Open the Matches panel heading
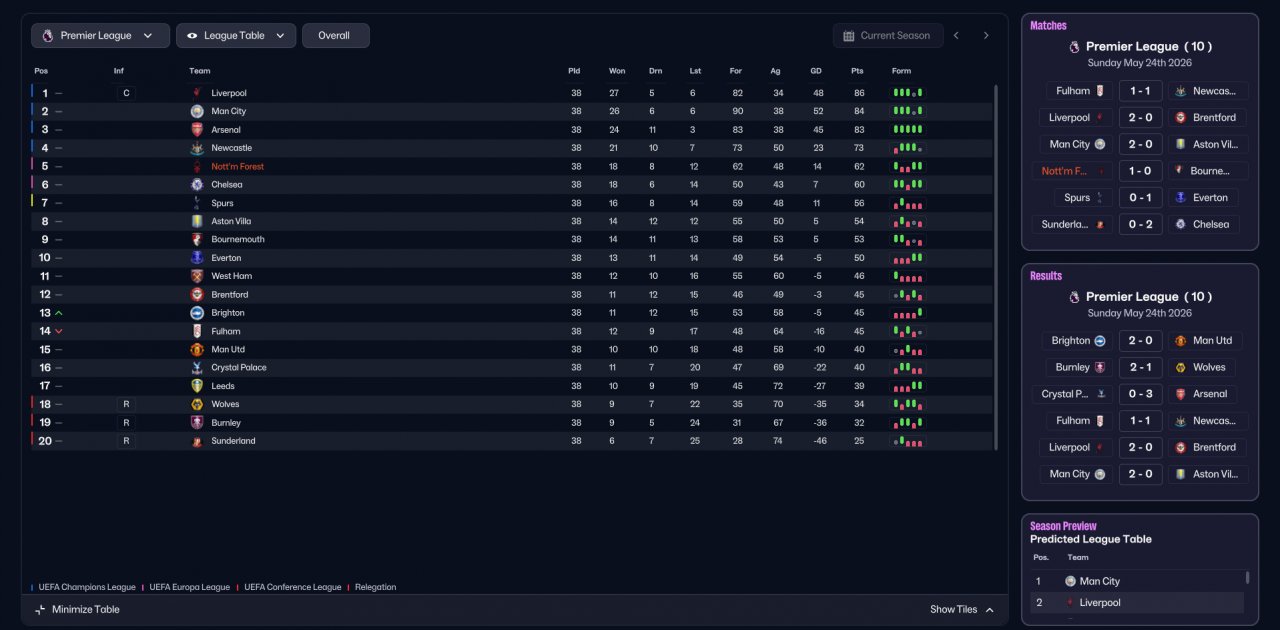1280x630 pixels. coord(1048,26)
